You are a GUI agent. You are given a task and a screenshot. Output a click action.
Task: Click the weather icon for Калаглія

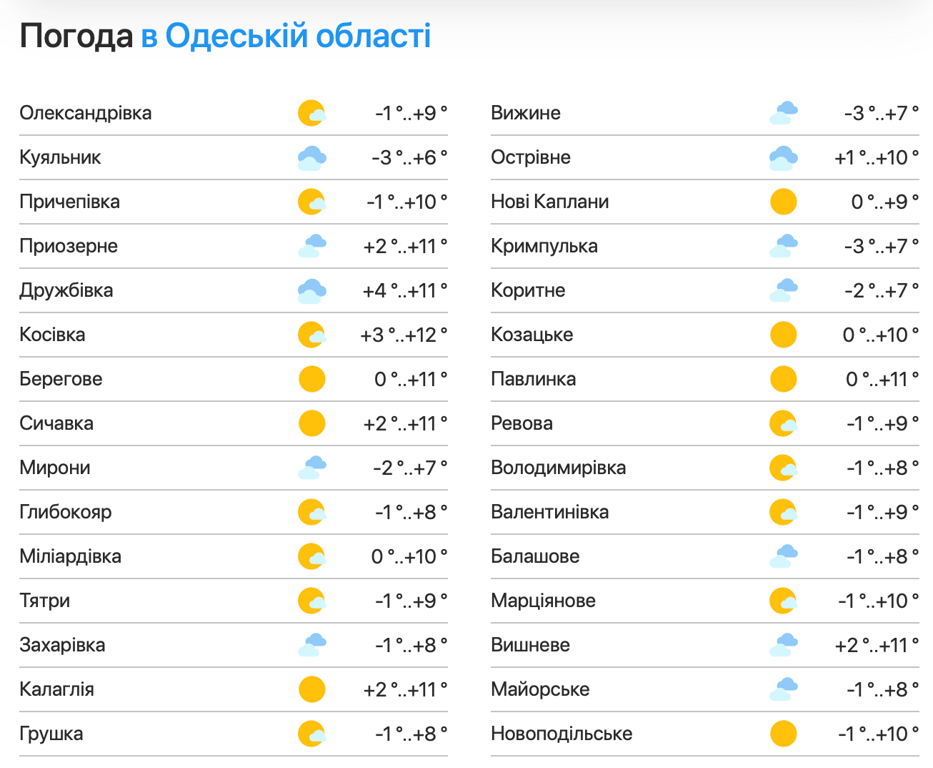(x=312, y=689)
